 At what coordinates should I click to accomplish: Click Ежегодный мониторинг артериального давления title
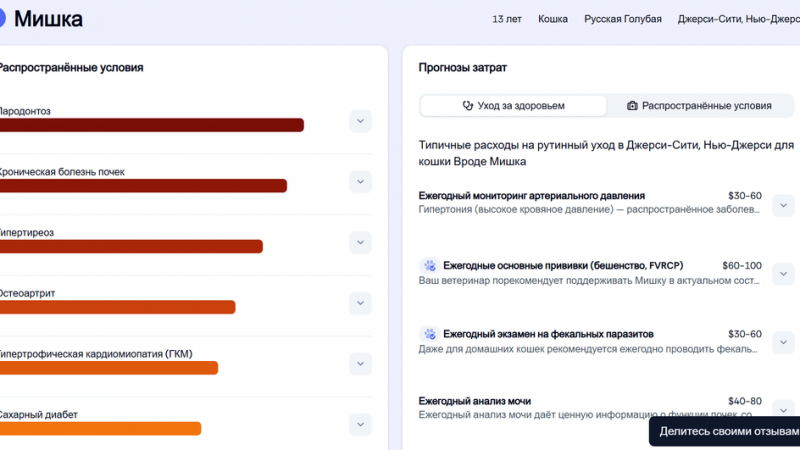click(x=532, y=196)
